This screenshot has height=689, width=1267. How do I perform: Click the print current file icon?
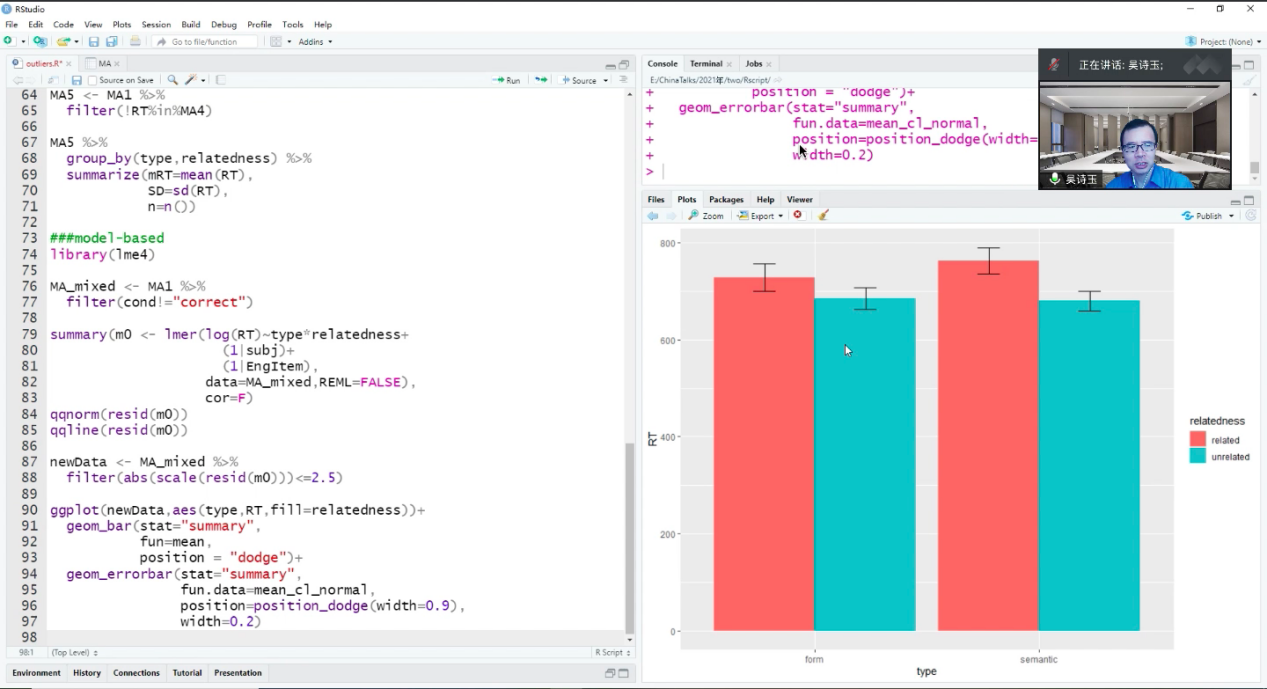(135, 42)
